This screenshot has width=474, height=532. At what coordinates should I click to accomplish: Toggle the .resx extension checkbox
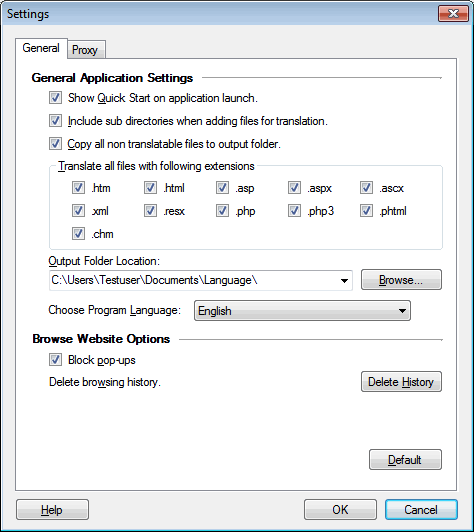point(150,211)
